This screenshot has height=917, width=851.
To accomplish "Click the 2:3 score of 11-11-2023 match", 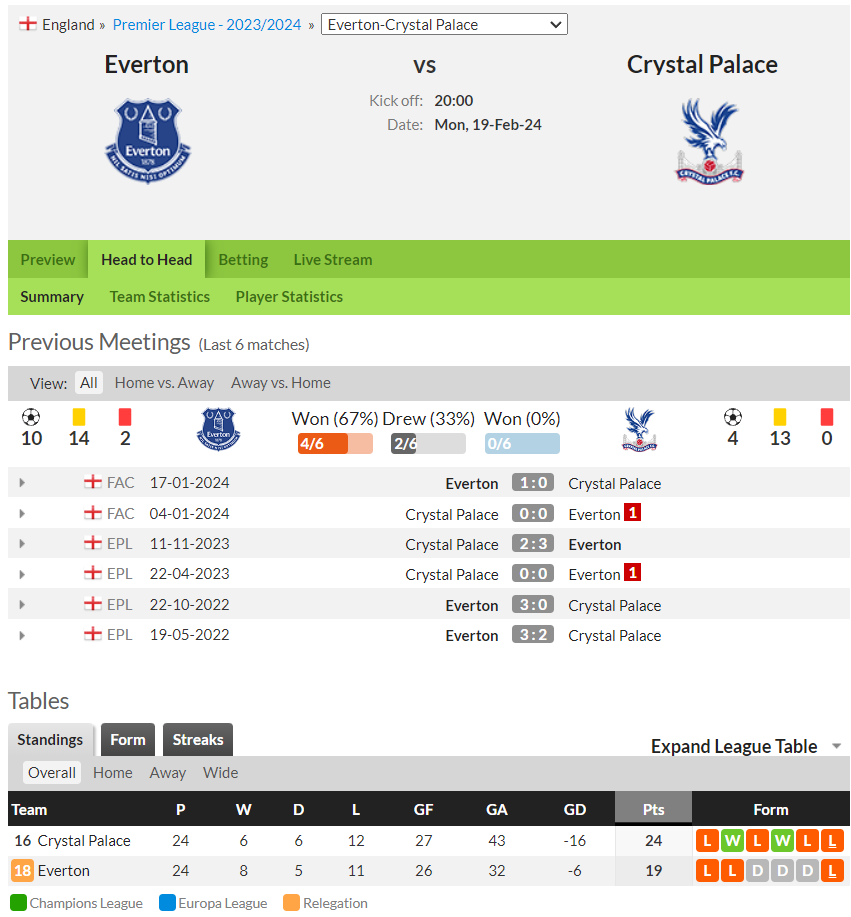I will coord(533,544).
